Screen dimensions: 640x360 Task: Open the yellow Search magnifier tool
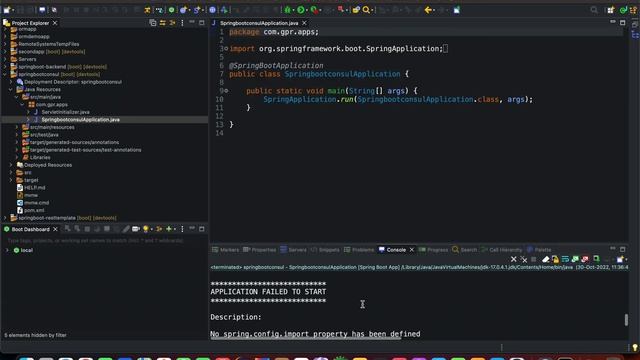[366, 10]
